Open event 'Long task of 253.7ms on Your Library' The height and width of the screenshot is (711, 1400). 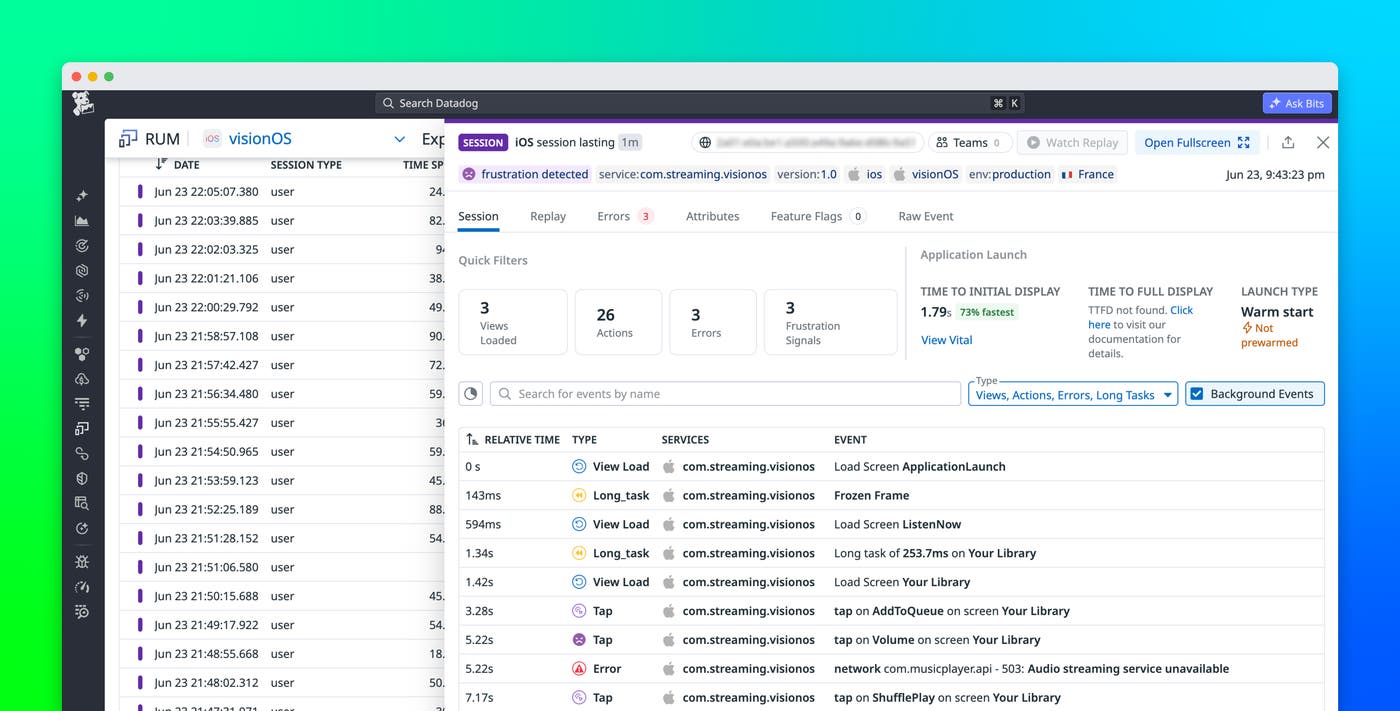(891, 553)
